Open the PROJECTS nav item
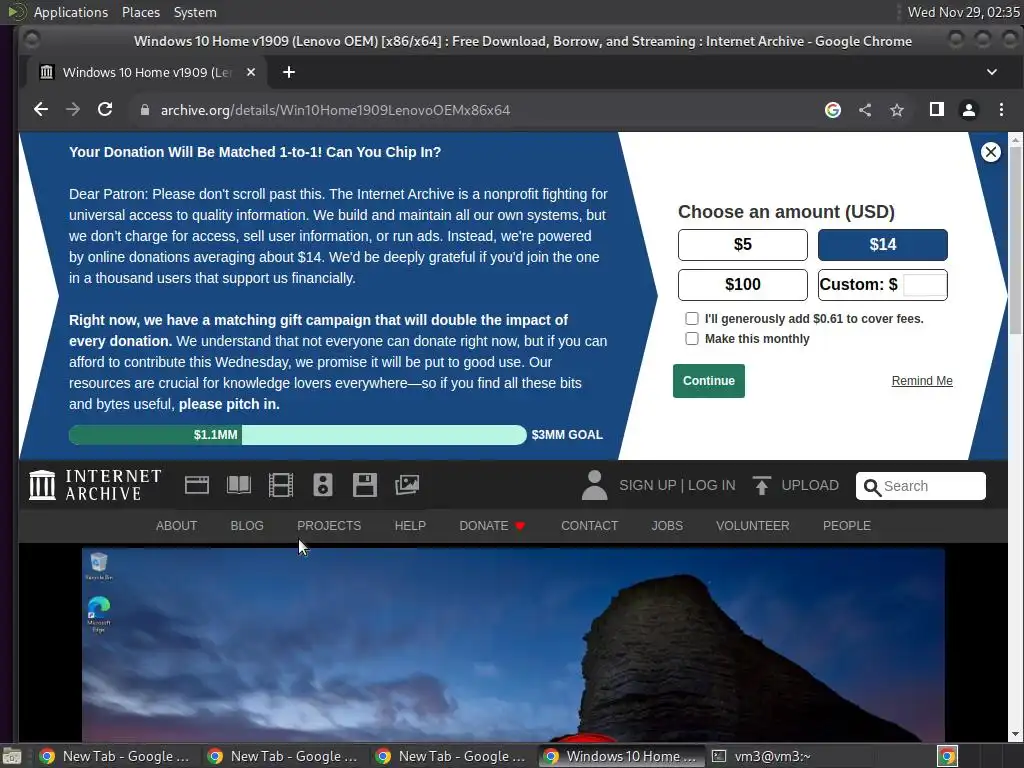Image resolution: width=1024 pixels, height=768 pixels. [328, 526]
